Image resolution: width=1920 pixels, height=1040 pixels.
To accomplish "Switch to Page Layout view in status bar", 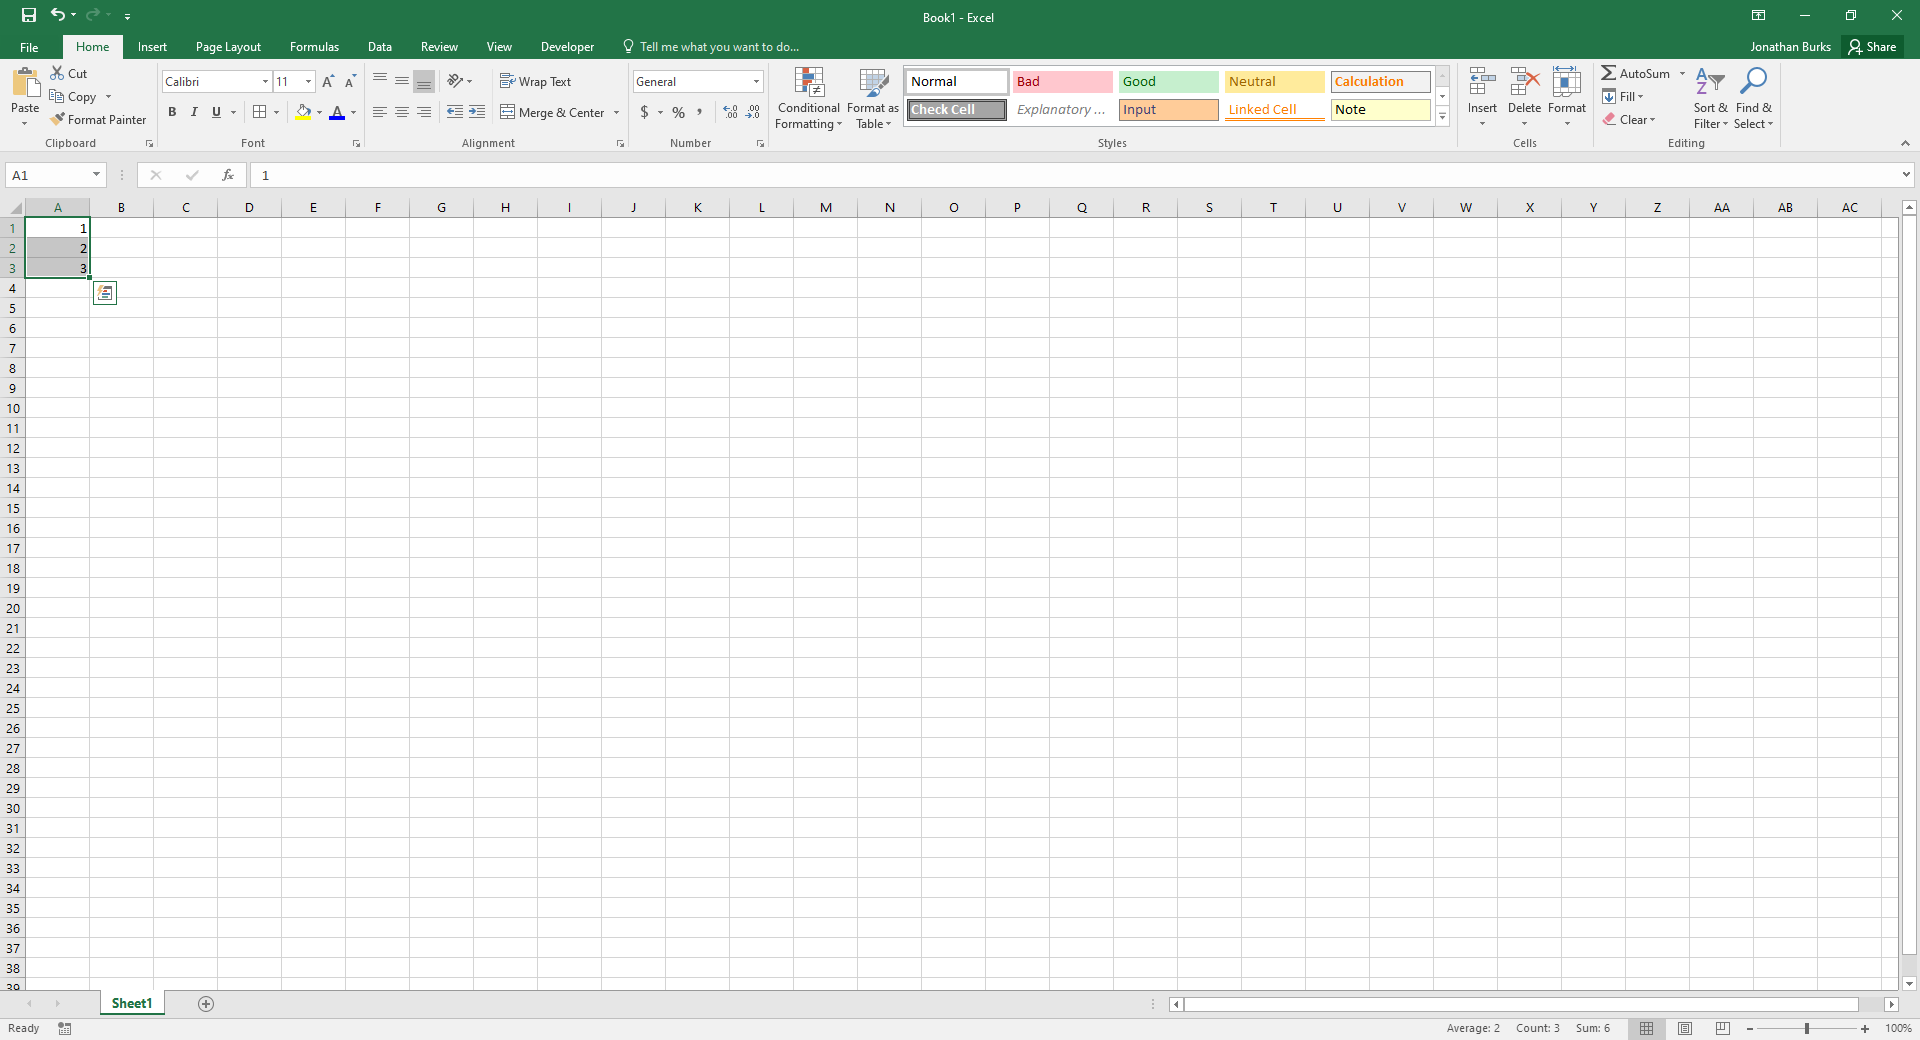I will (1685, 1028).
